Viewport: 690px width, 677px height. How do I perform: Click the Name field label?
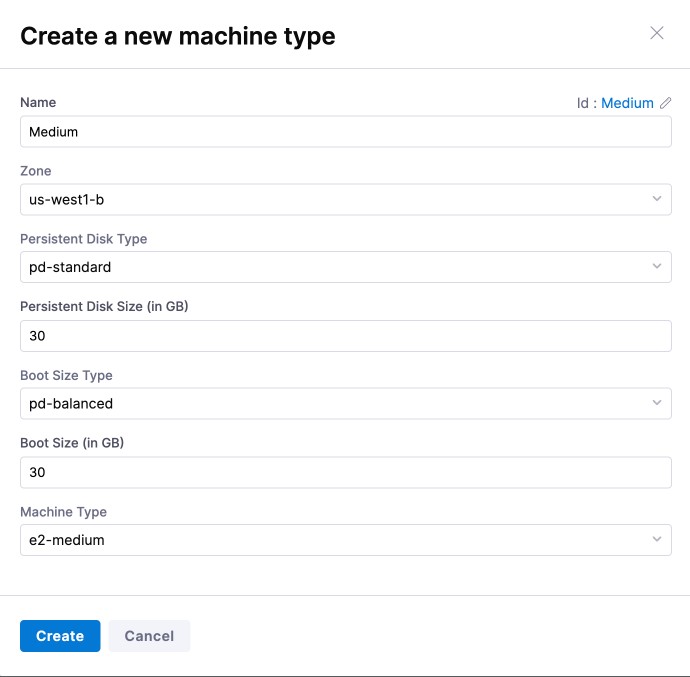38,103
